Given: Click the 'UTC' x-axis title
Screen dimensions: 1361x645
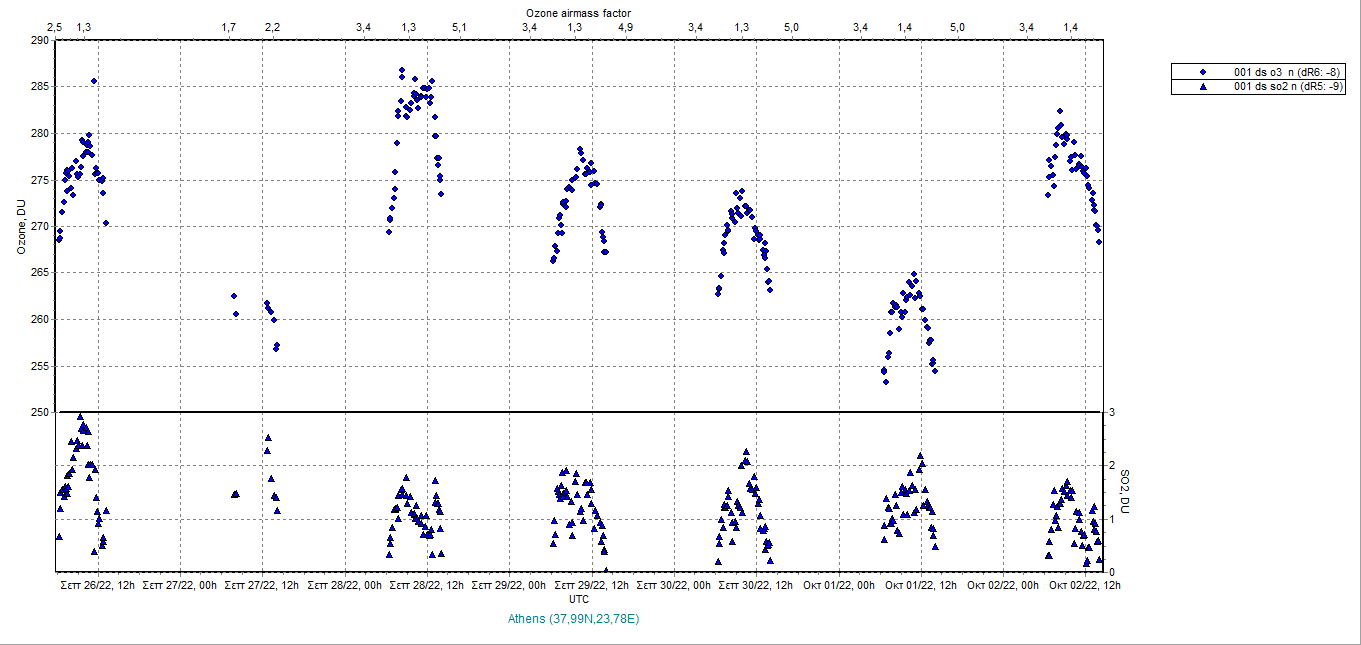Looking at the screenshot, I should [578, 599].
